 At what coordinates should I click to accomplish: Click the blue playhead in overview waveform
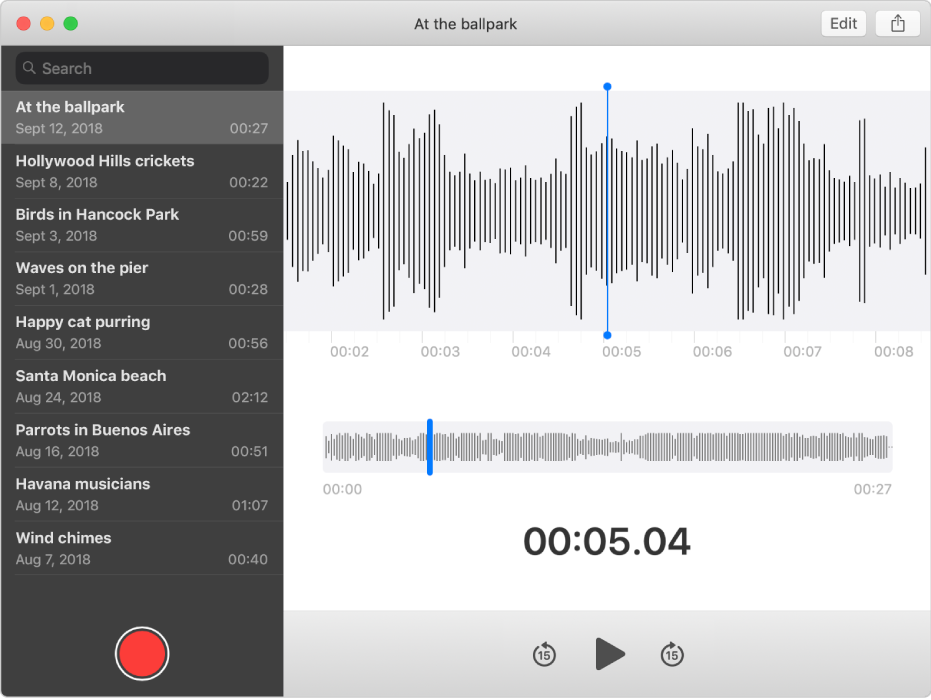click(430, 447)
